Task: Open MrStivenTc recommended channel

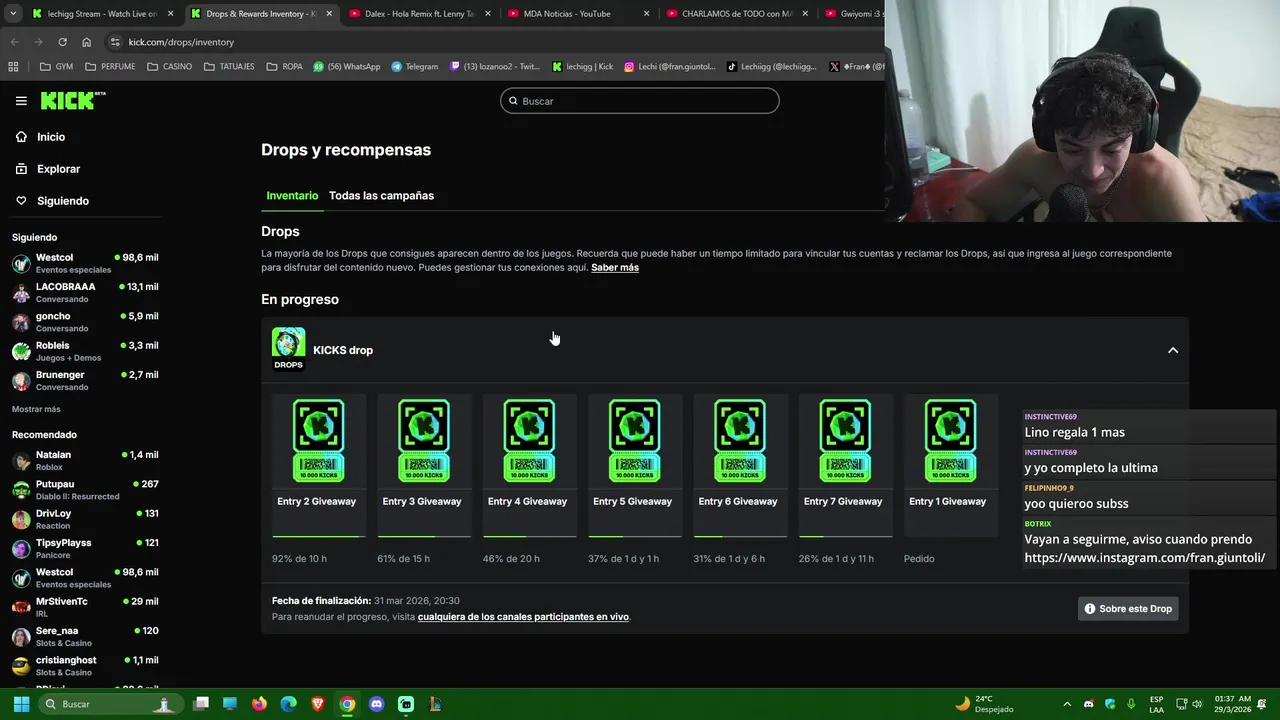Action: point(85,607)
